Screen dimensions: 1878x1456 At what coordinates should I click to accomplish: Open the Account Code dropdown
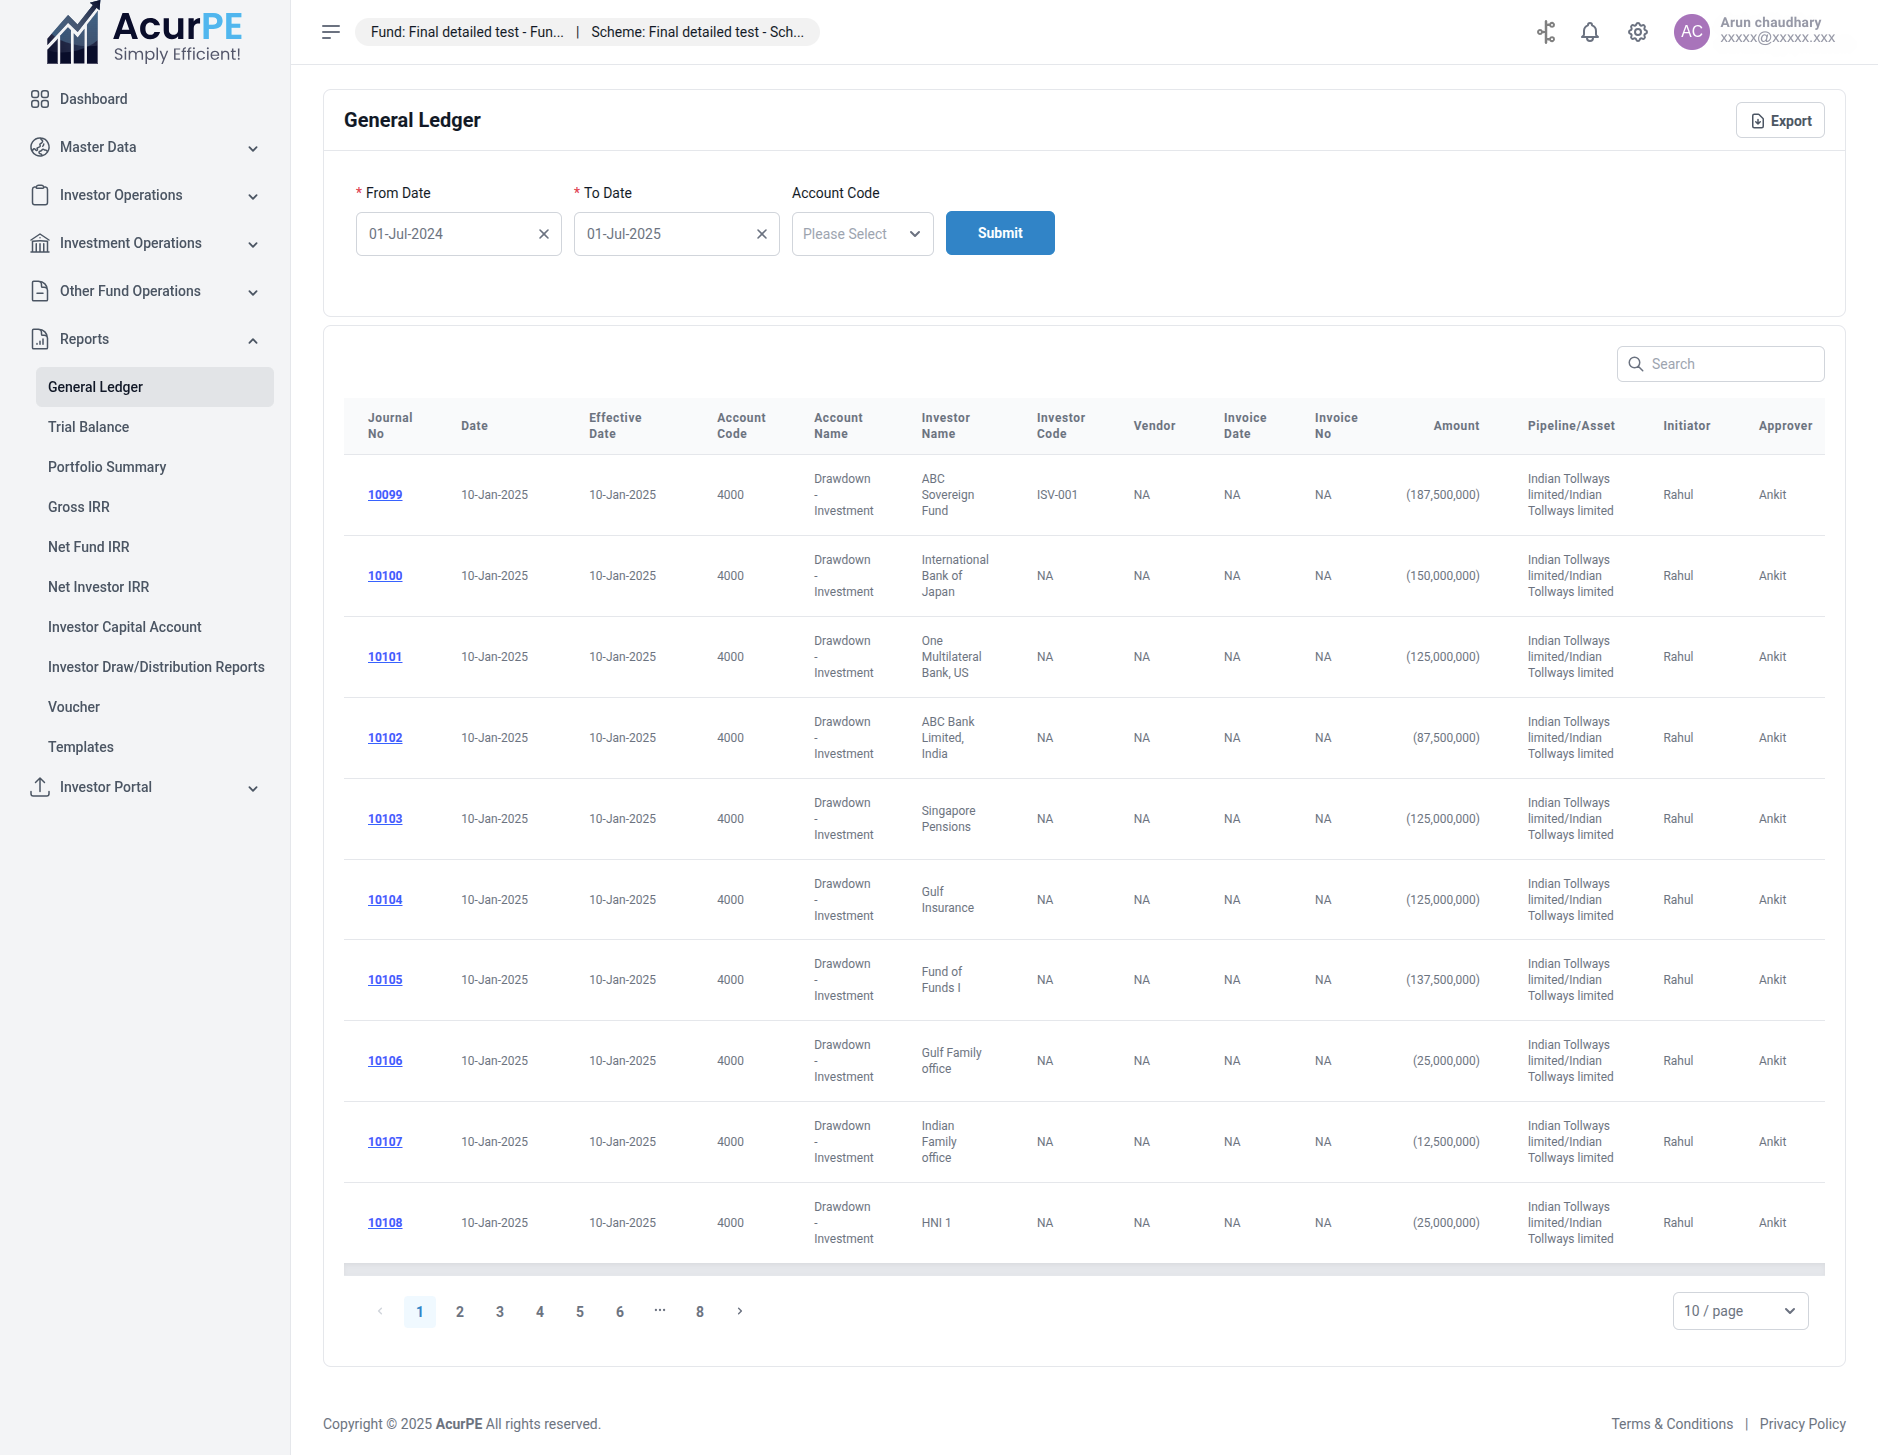(862, 234)
